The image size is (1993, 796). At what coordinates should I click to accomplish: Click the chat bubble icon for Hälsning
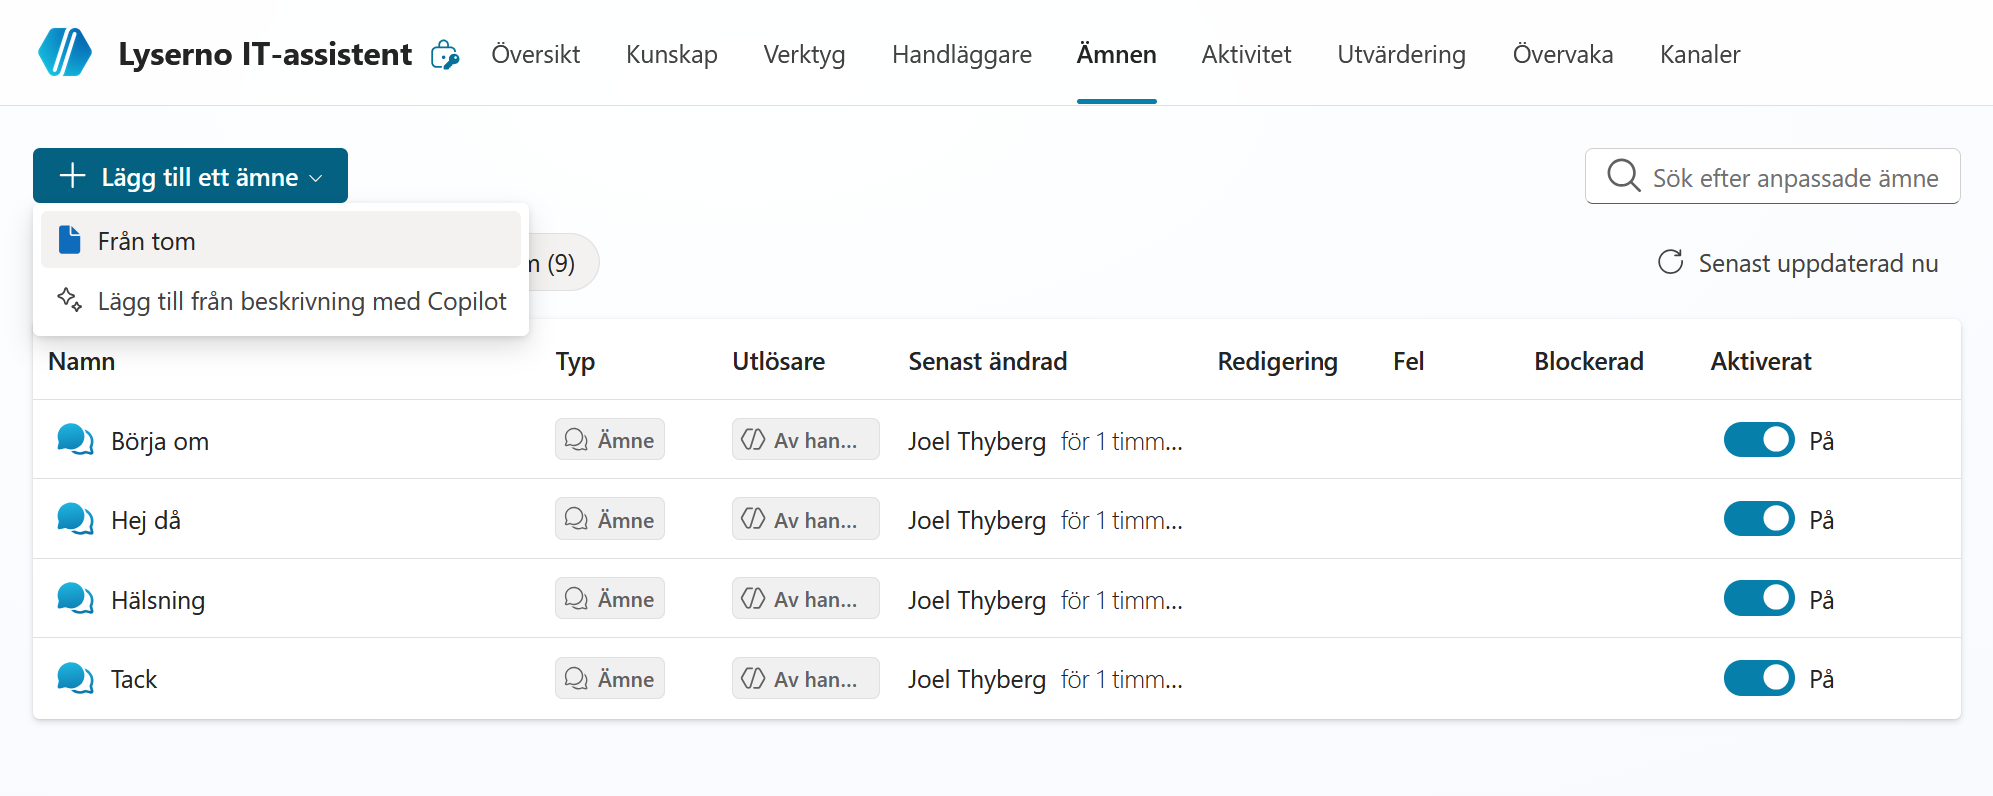click(75, 599)
